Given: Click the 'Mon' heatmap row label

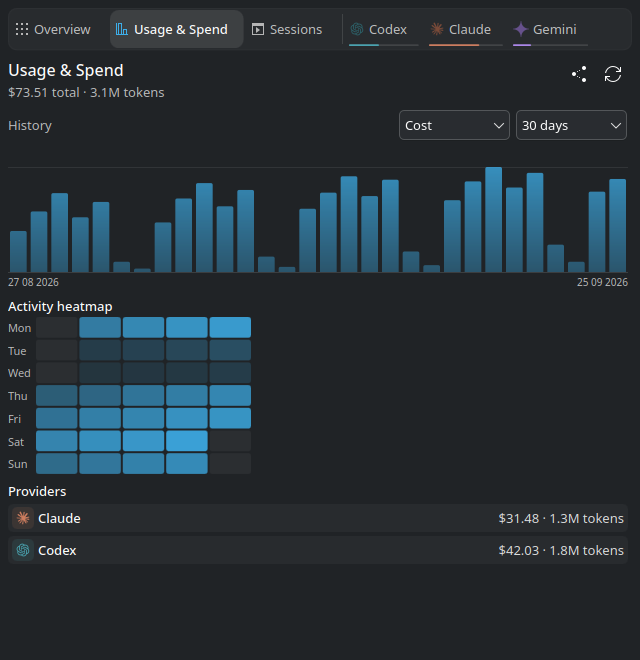Looking at the screenshot, I should (19, 328).
